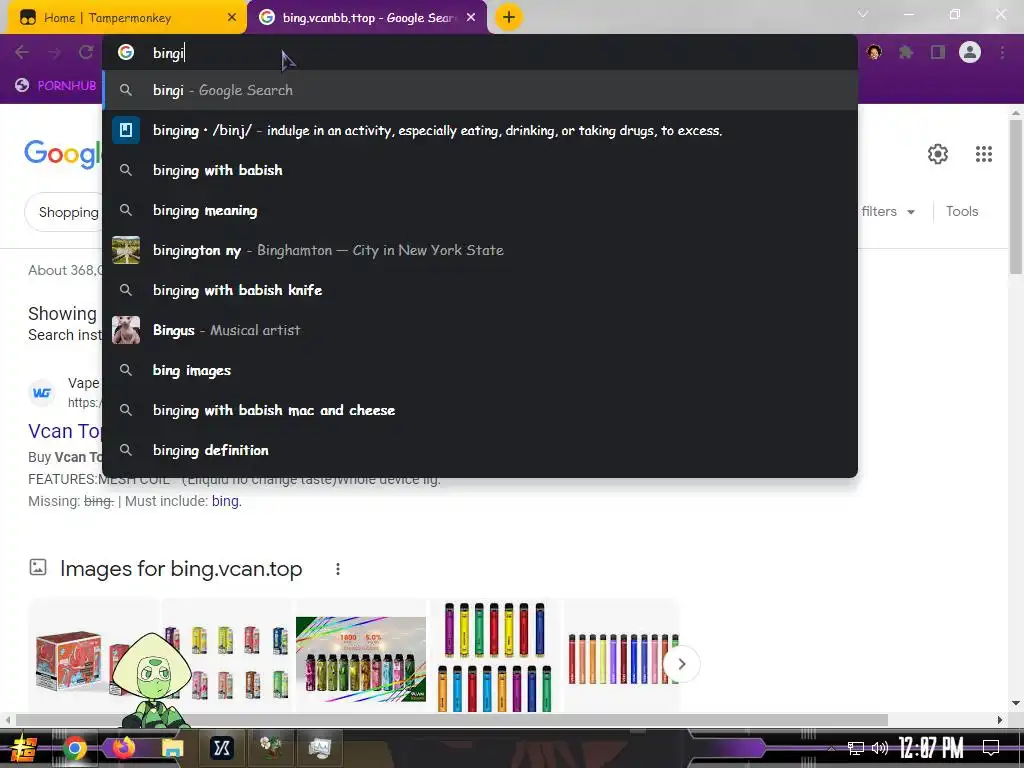Screen dimensions: 1024x768
Task: Go back with the back arrow
Action: (22, 52)
